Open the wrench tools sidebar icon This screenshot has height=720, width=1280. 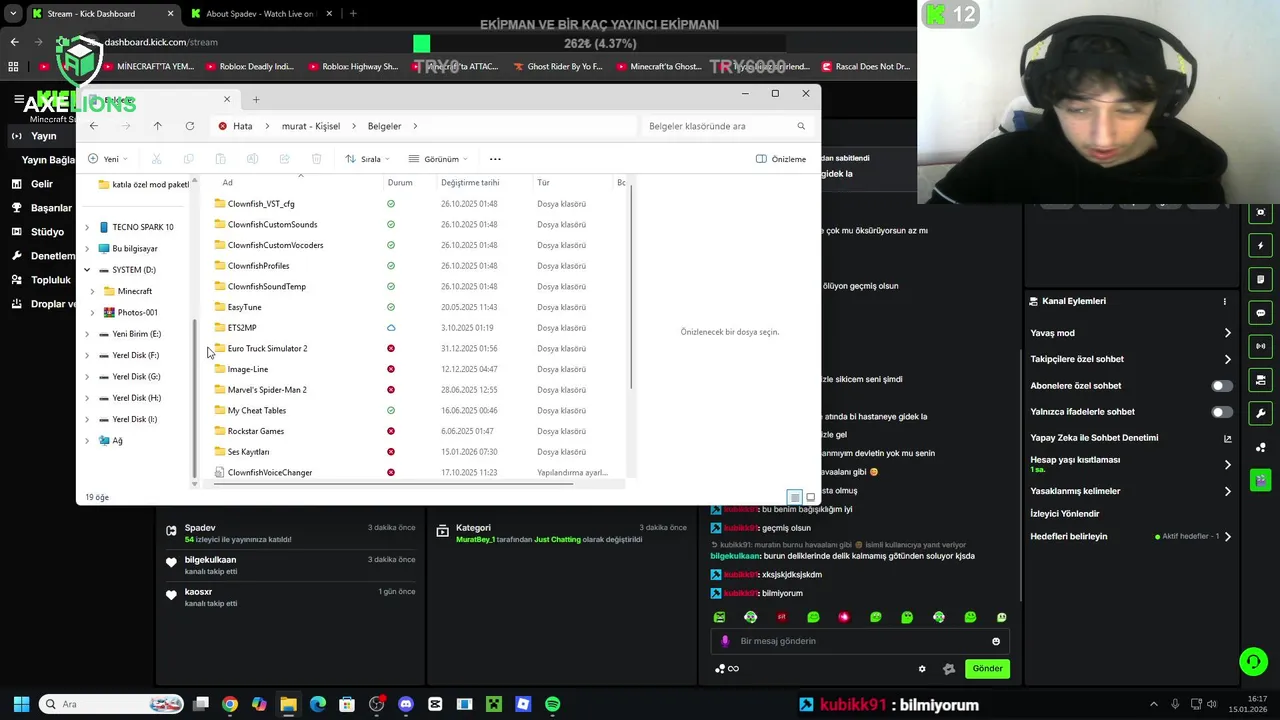pyautogui.click(x=1261, y=414)
